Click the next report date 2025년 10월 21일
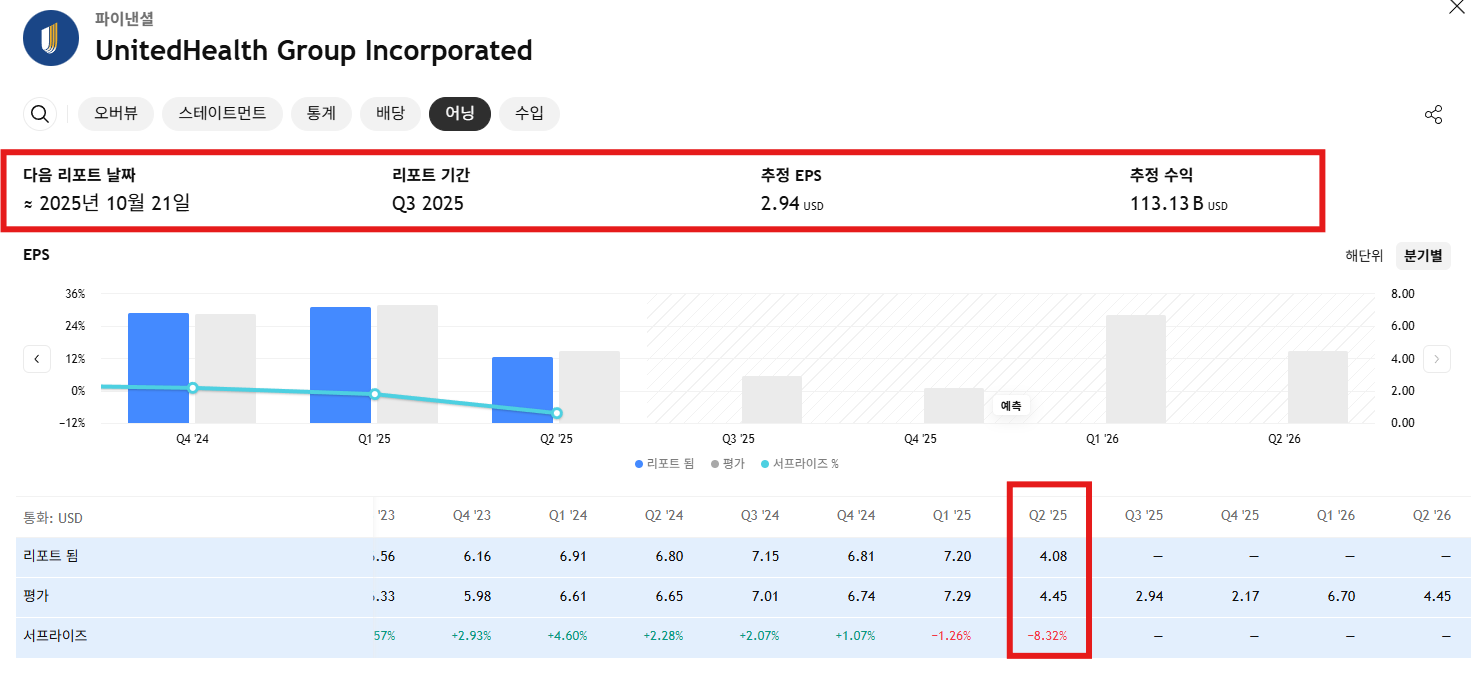The image size is (1477, 679). click(x=106, y=204)
